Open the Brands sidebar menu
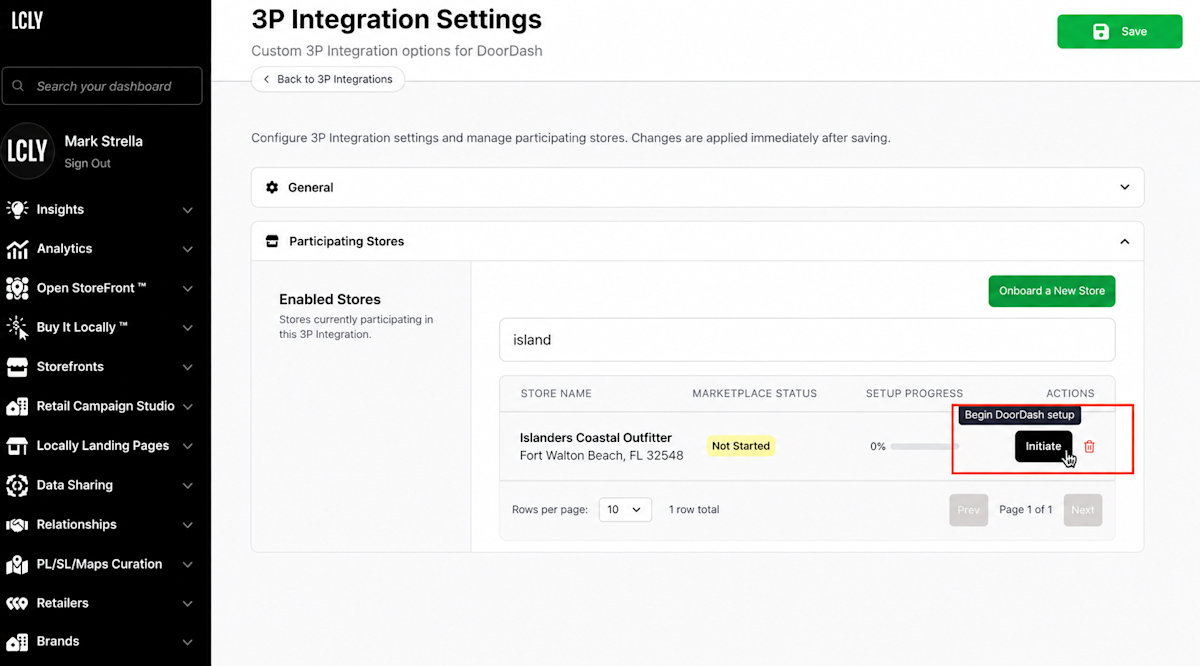This screenshot has width=1200, height=666. 100,641
